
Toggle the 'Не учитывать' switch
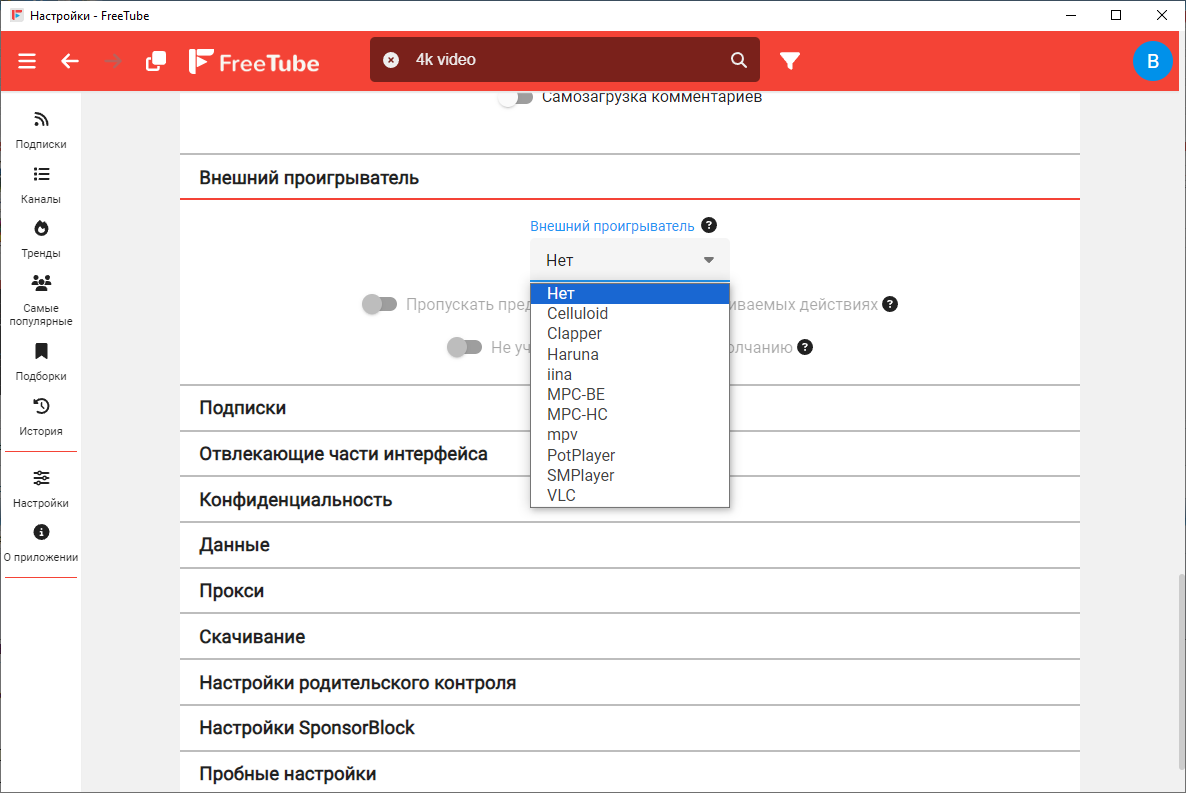pyautogui.click(x=465, y=347)
